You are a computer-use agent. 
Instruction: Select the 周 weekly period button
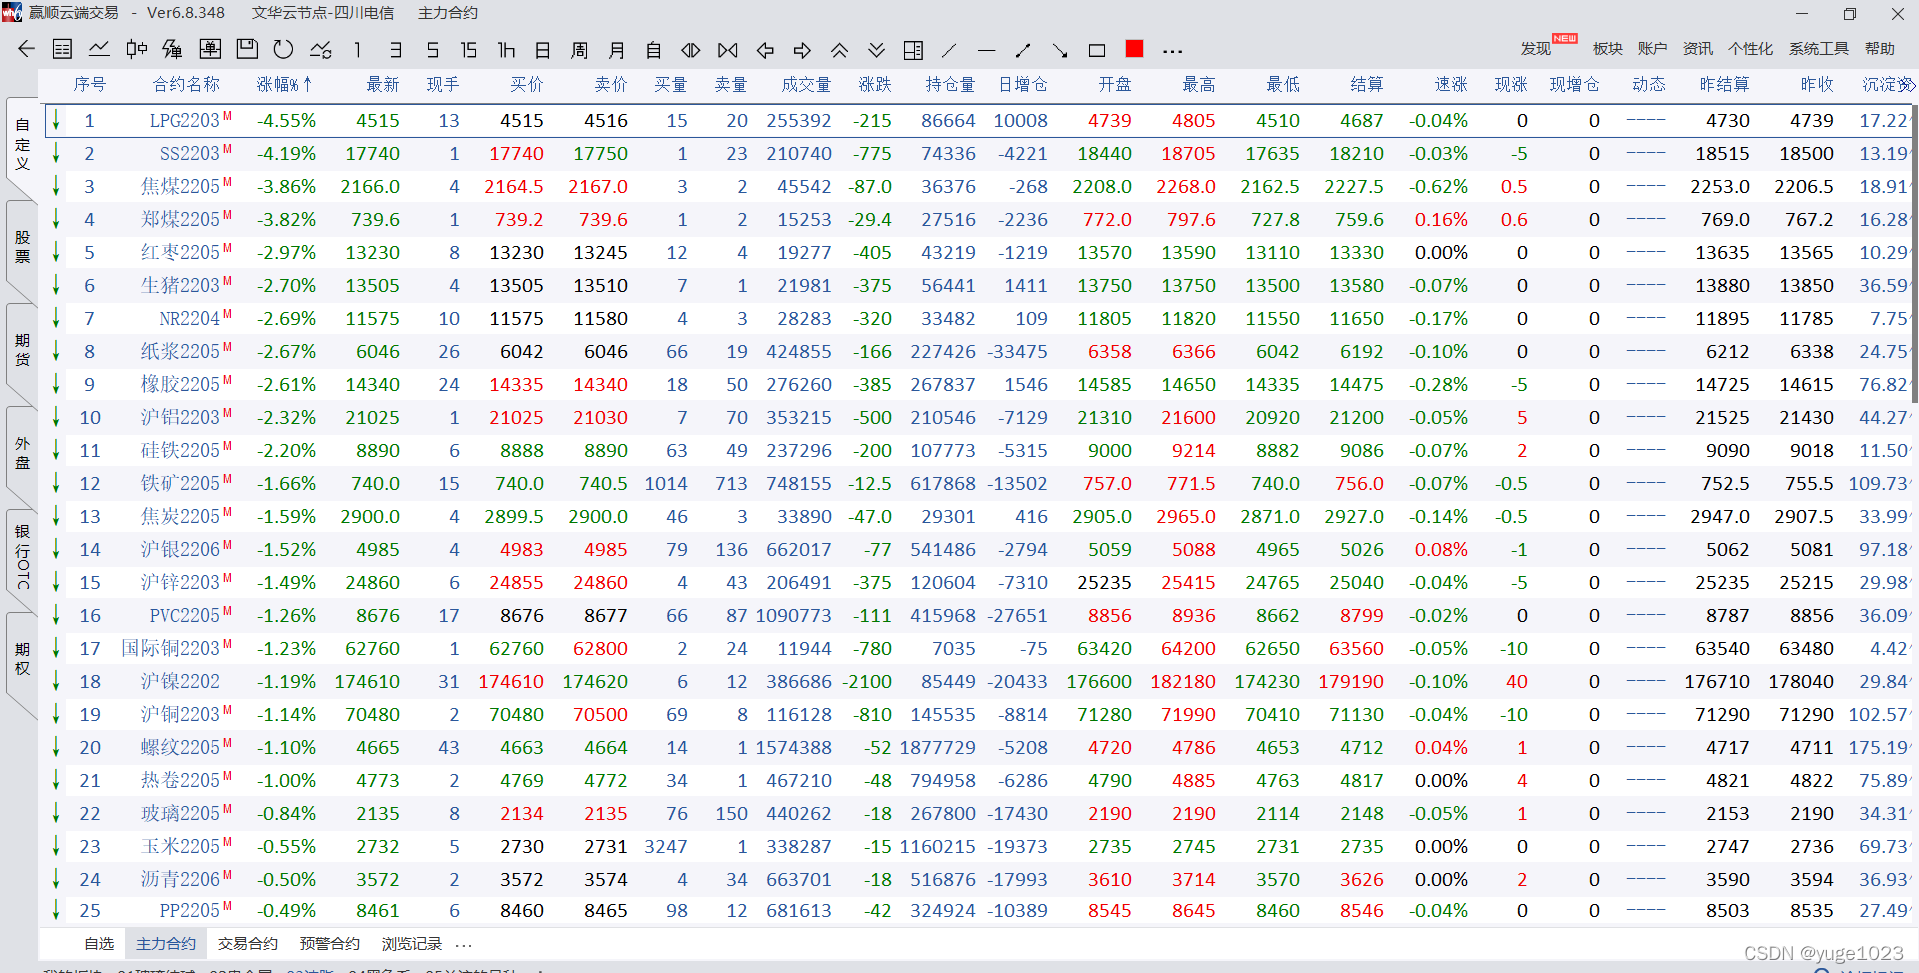(x=579, y=49)
